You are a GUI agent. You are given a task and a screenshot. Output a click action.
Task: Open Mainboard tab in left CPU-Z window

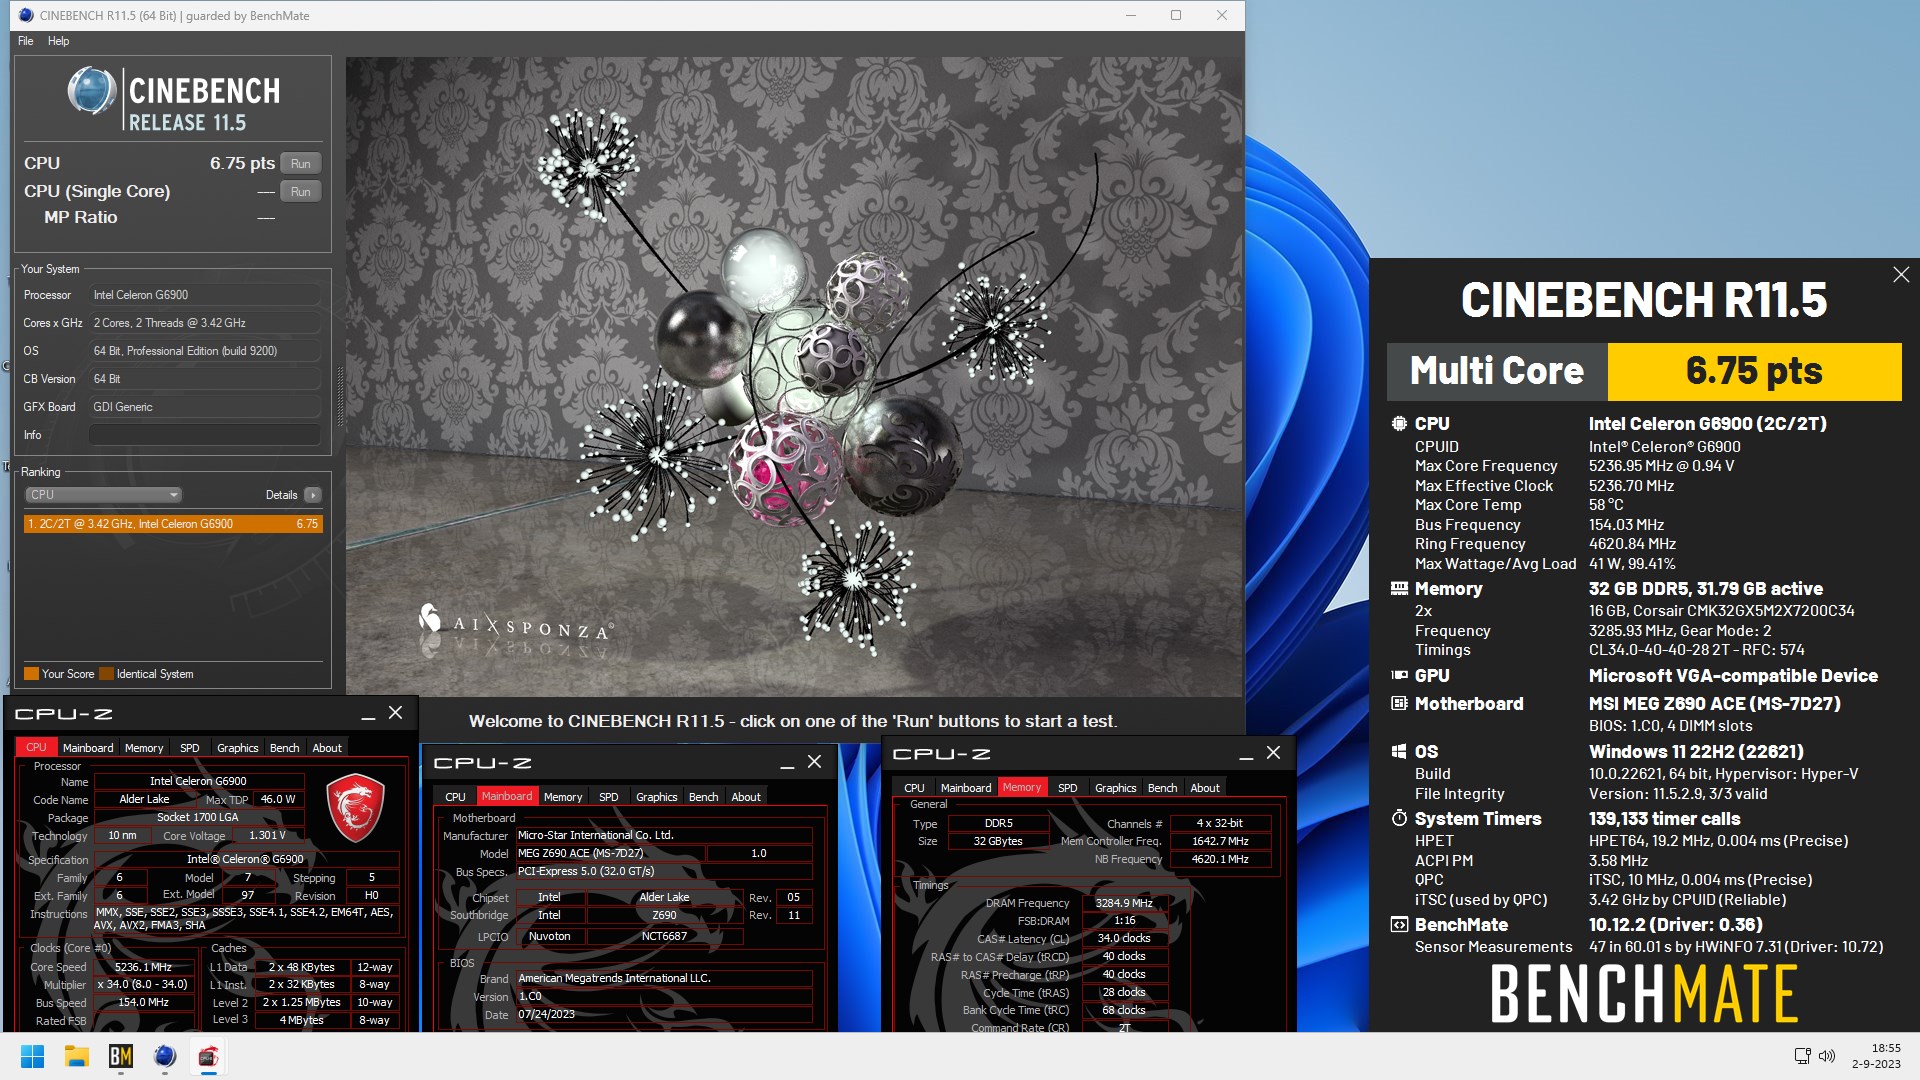pyautogui.click(x=88, y=748)
